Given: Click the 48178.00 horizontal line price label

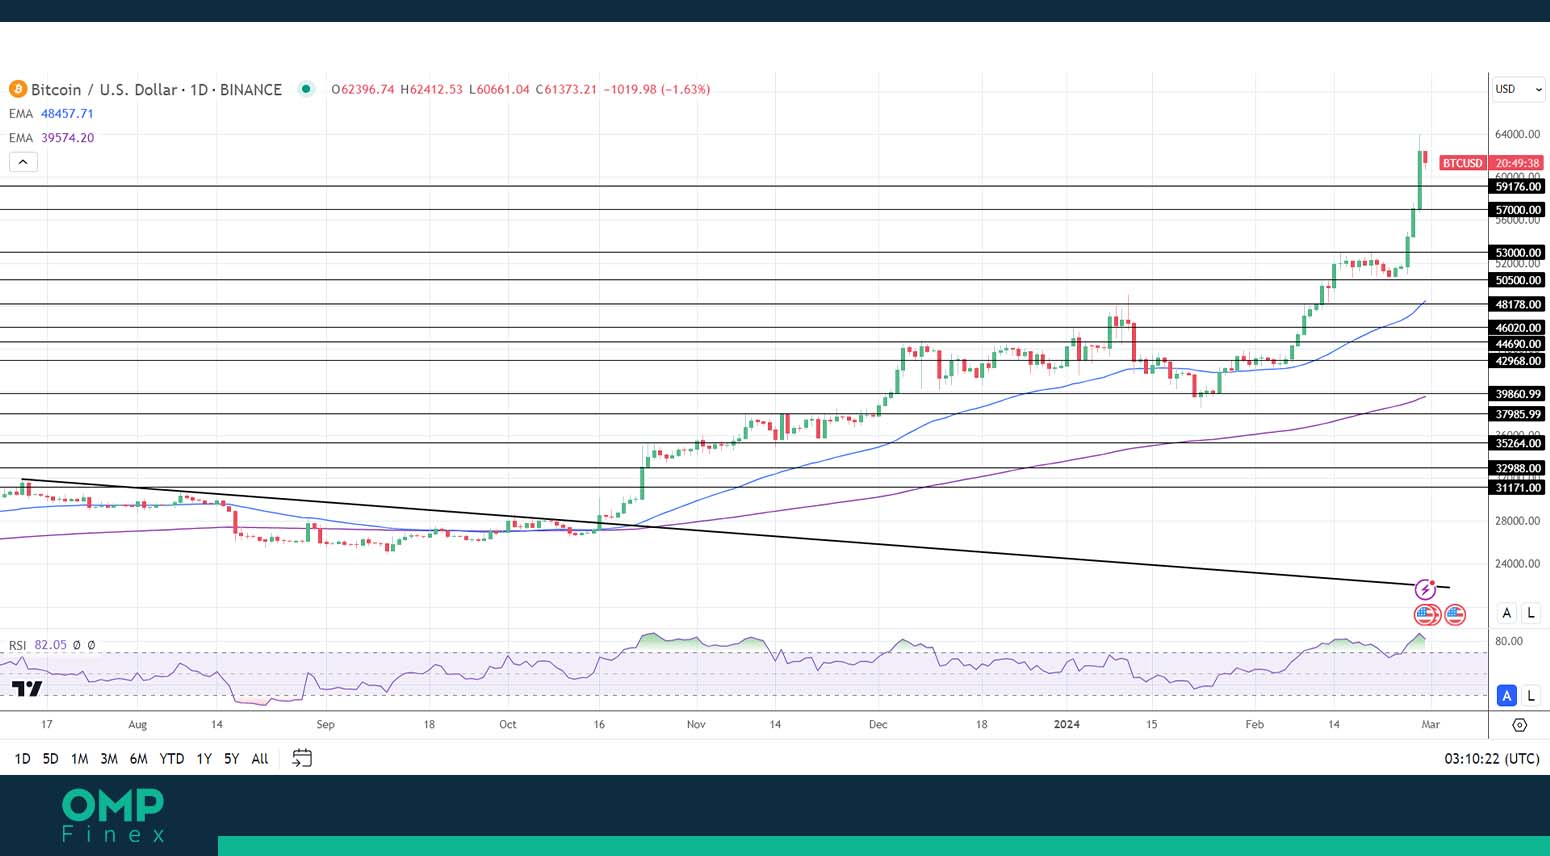Looking at the screenshot, I should pos(1518,304).
